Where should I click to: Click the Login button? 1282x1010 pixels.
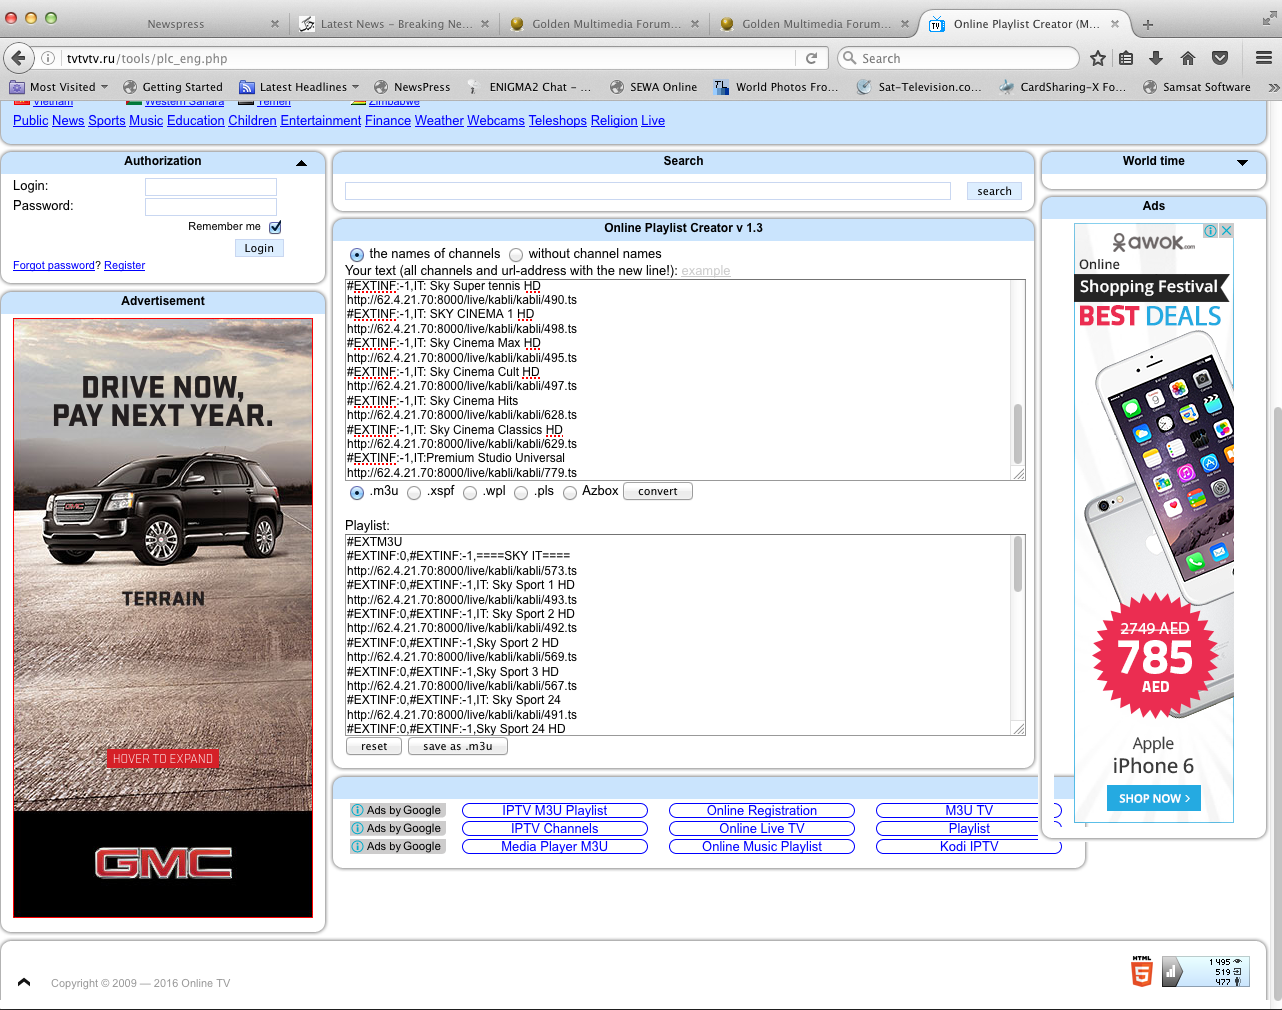click(x=259, y=248)
